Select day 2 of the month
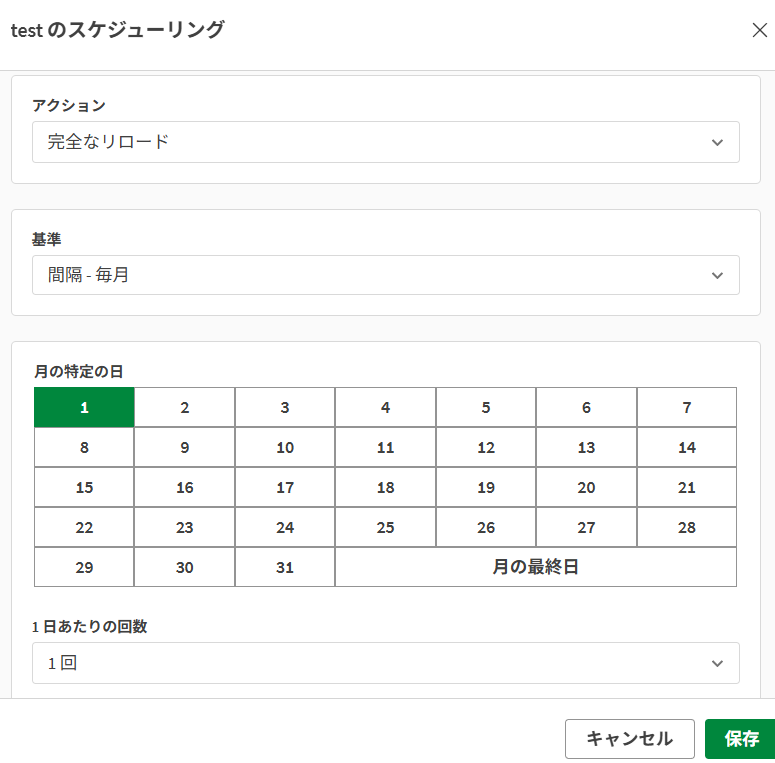 tap(185, 408)
